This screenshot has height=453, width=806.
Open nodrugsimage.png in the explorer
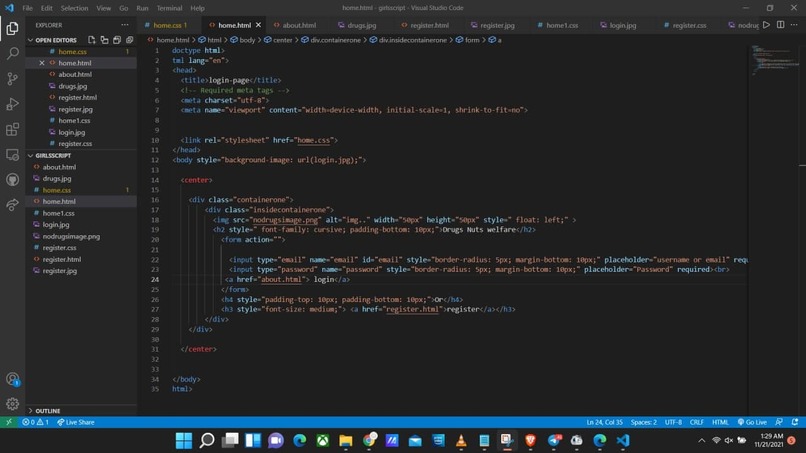coord(71,237)
